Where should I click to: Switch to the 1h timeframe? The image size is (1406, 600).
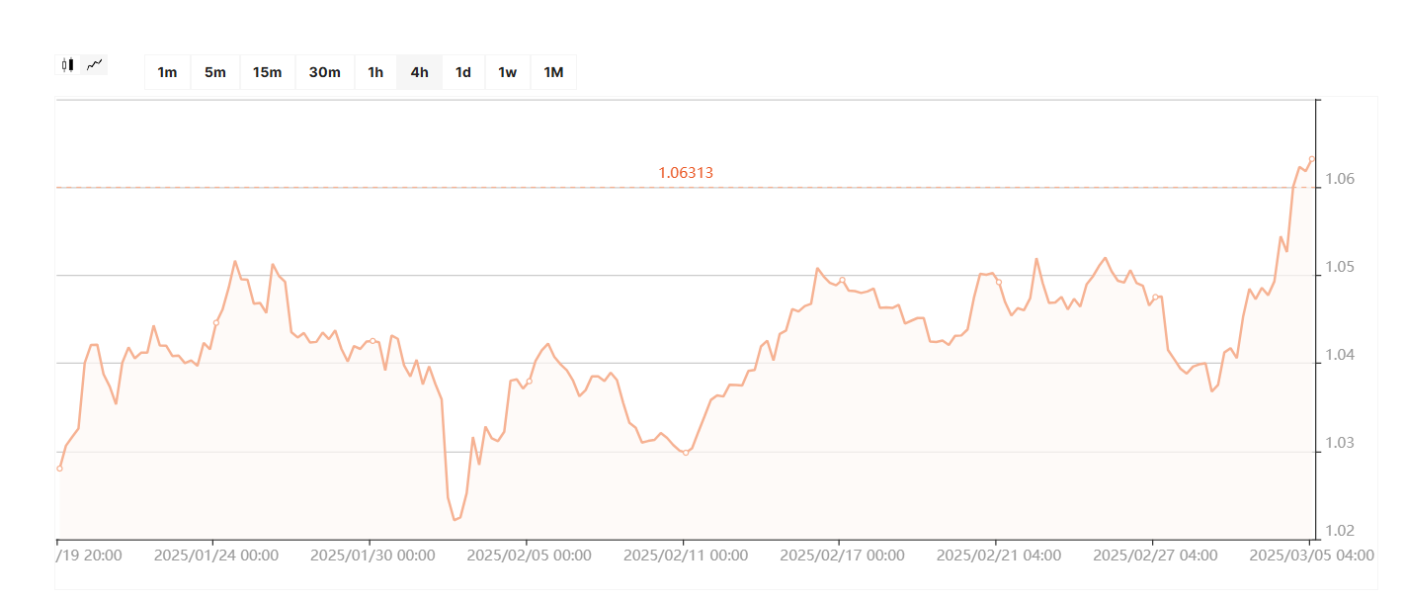pos(375,72)
